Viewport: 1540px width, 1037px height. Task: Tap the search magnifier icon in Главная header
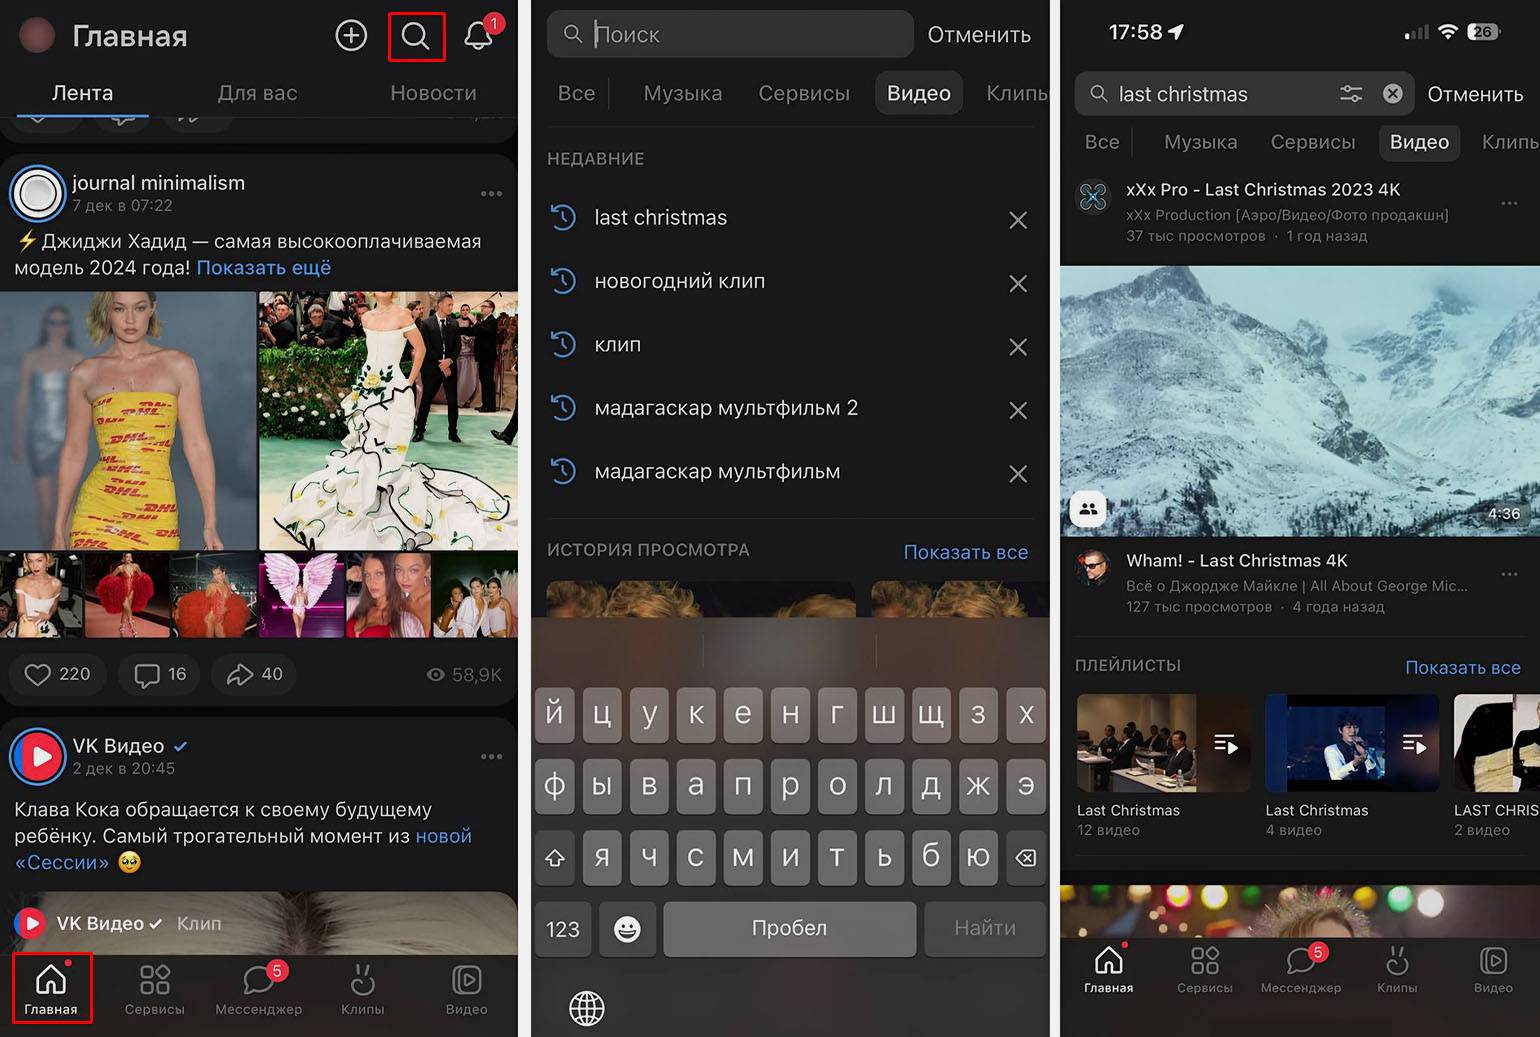click(416, 36)
